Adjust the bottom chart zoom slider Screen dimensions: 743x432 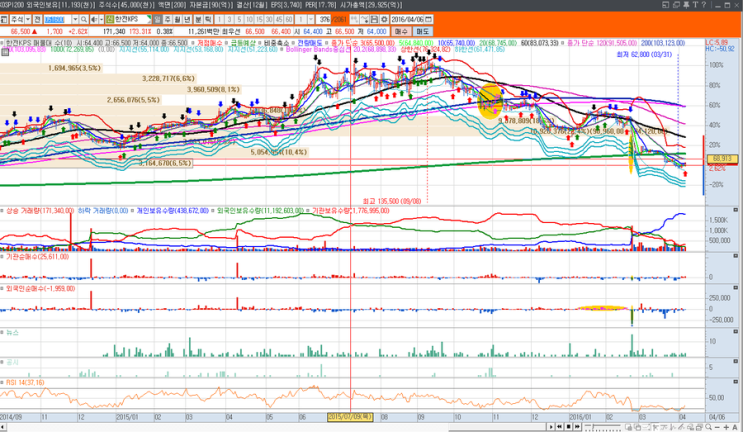pyautogui.click(x=603, y=425)
